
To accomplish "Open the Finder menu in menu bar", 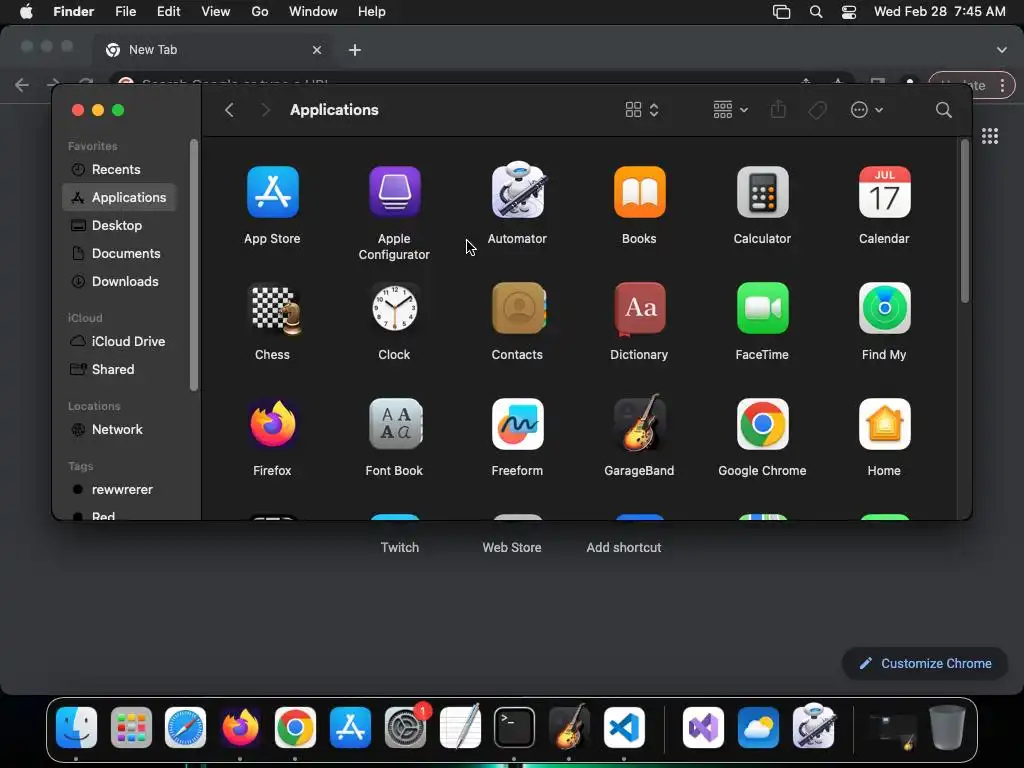I will coord(73,12).
